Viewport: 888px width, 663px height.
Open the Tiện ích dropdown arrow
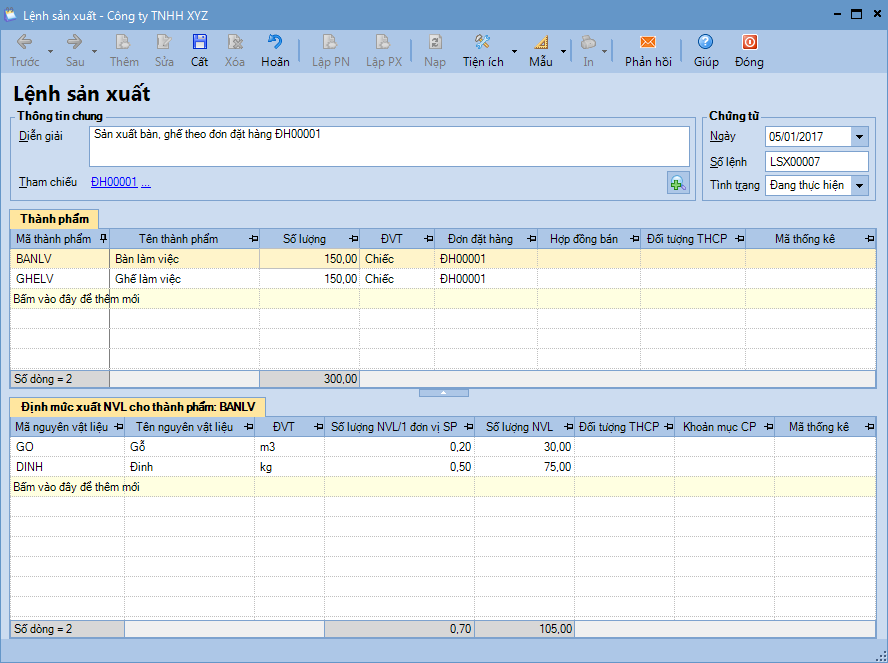click(x=514, y=50)
